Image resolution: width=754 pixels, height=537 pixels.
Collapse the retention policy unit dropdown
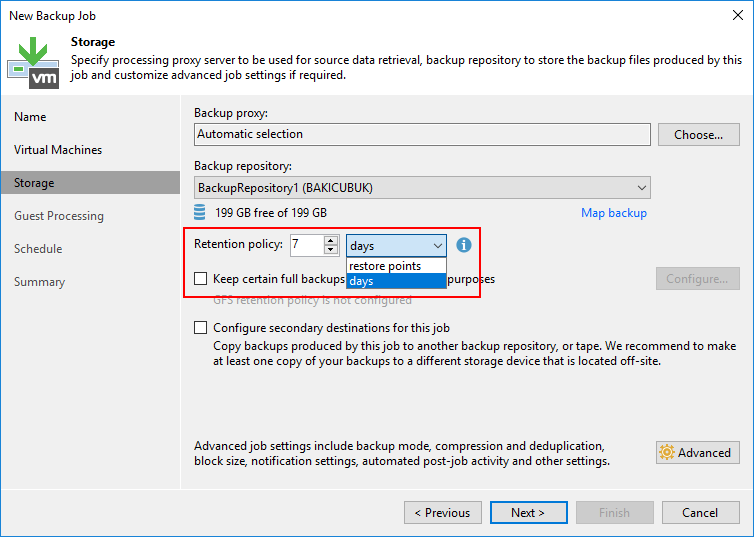[437, 245]
